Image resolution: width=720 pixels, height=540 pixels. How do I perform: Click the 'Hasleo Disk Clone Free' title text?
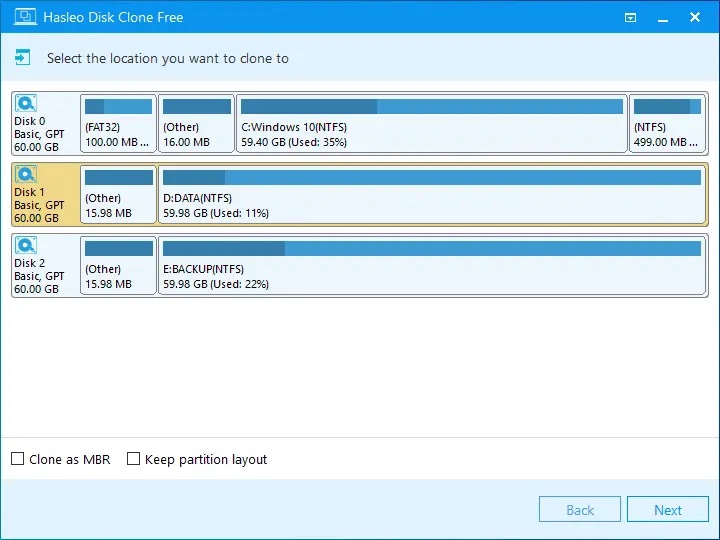pyautogui.click(x=113, y=17)
